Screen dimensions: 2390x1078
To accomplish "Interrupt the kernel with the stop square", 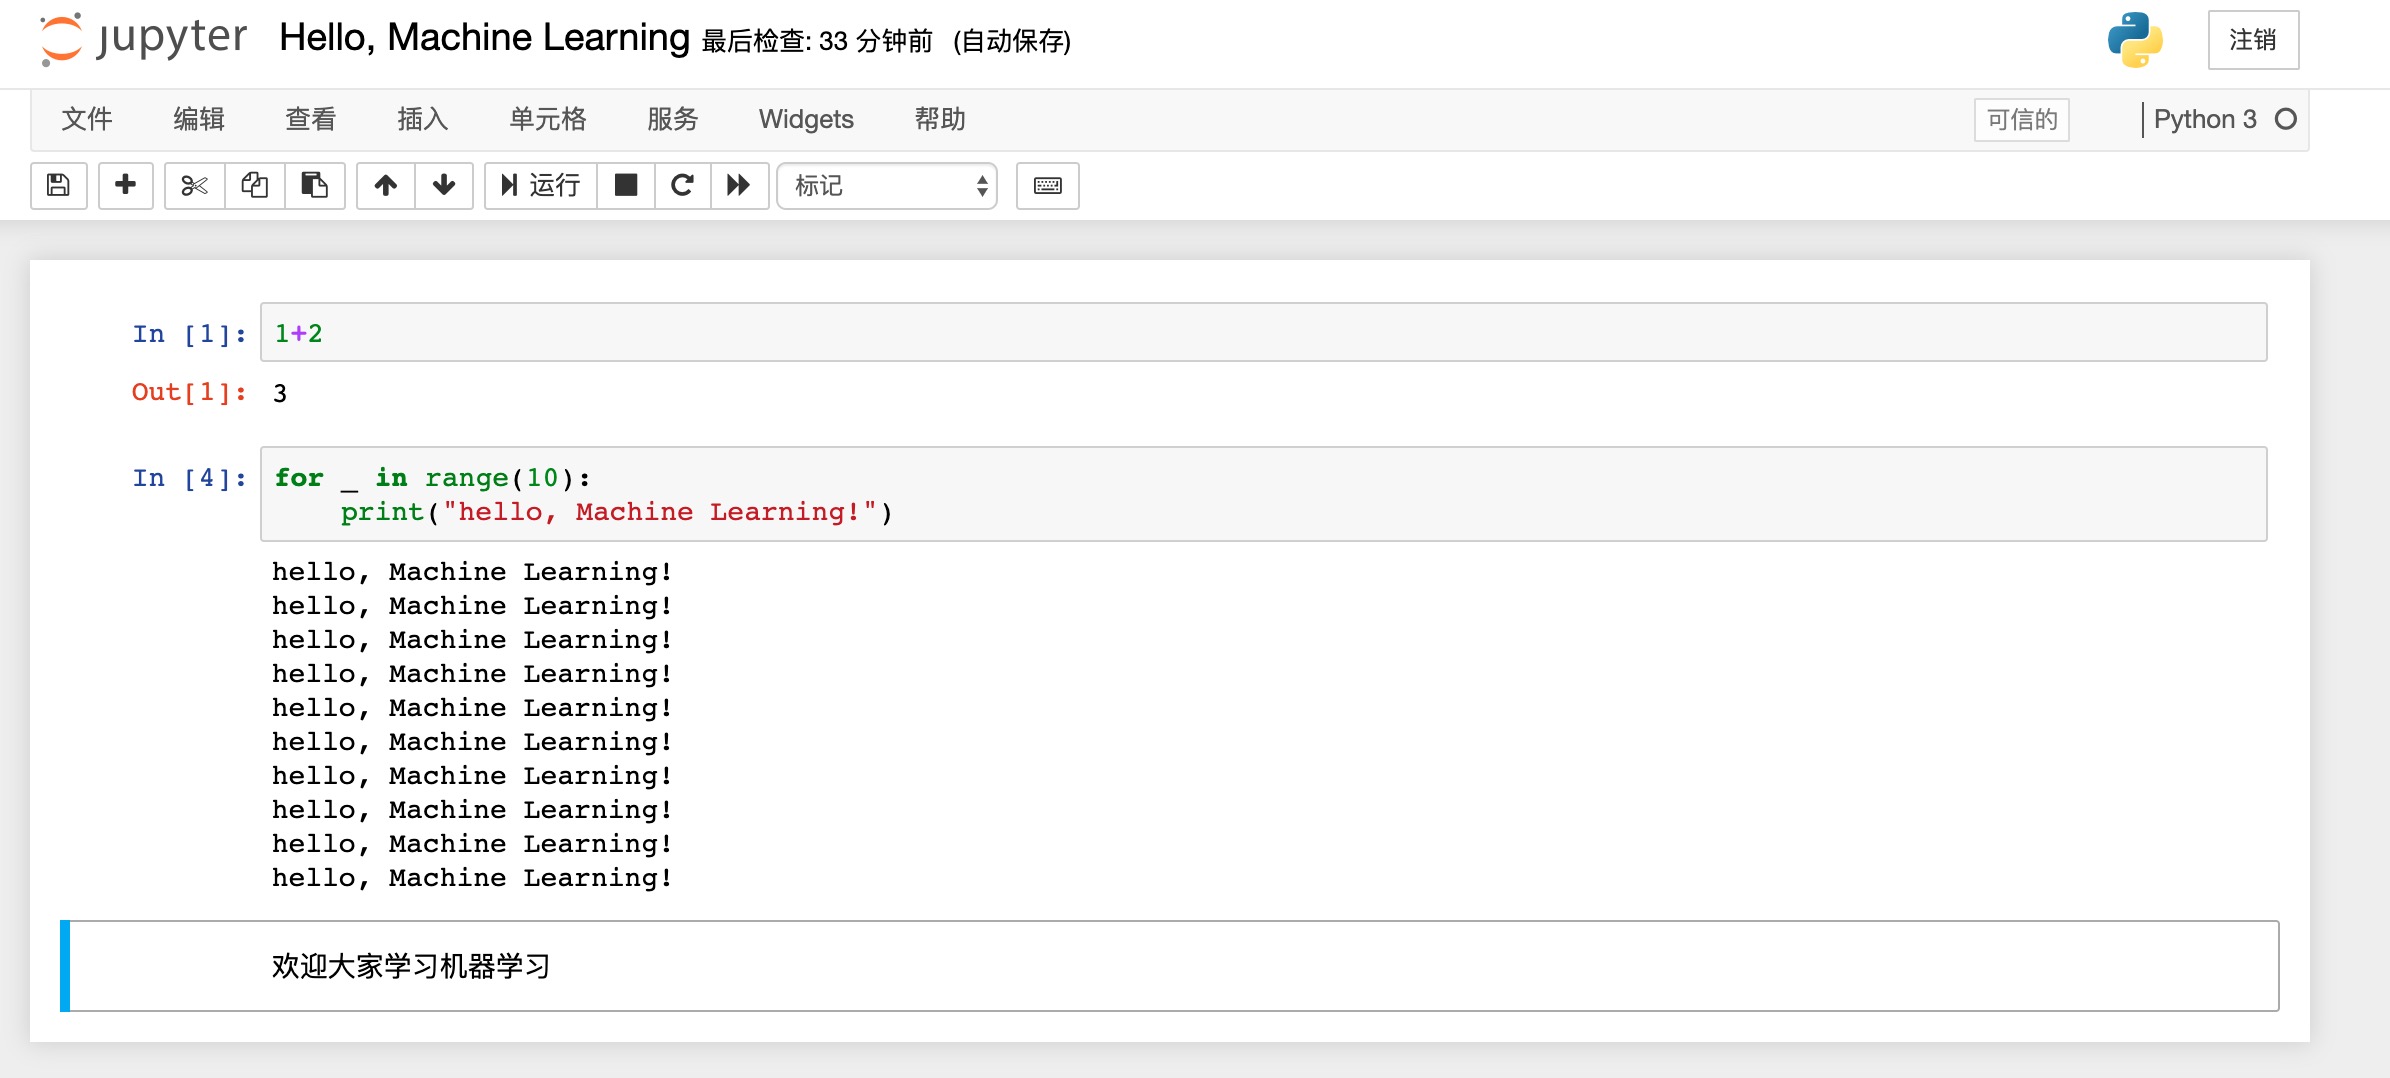I will point(626,185).
